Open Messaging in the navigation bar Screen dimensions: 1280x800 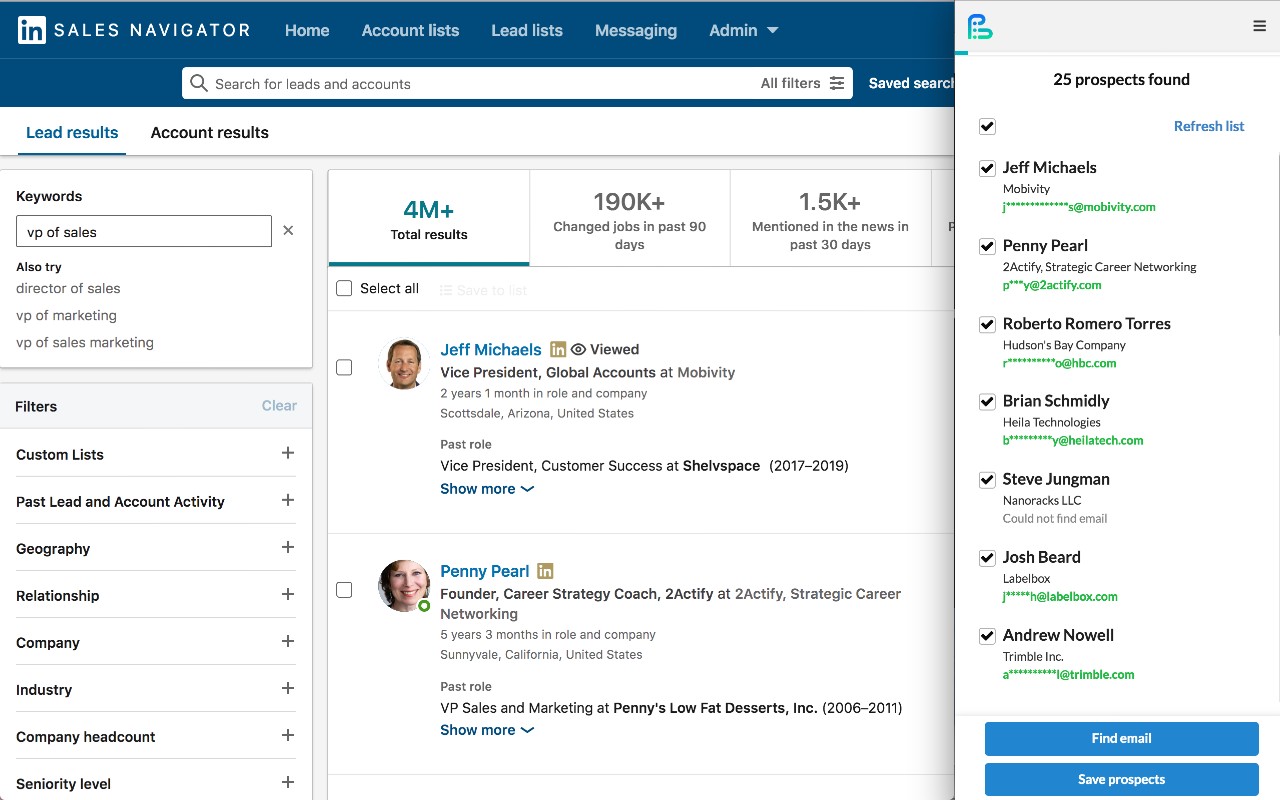click(x=636, y=30)
